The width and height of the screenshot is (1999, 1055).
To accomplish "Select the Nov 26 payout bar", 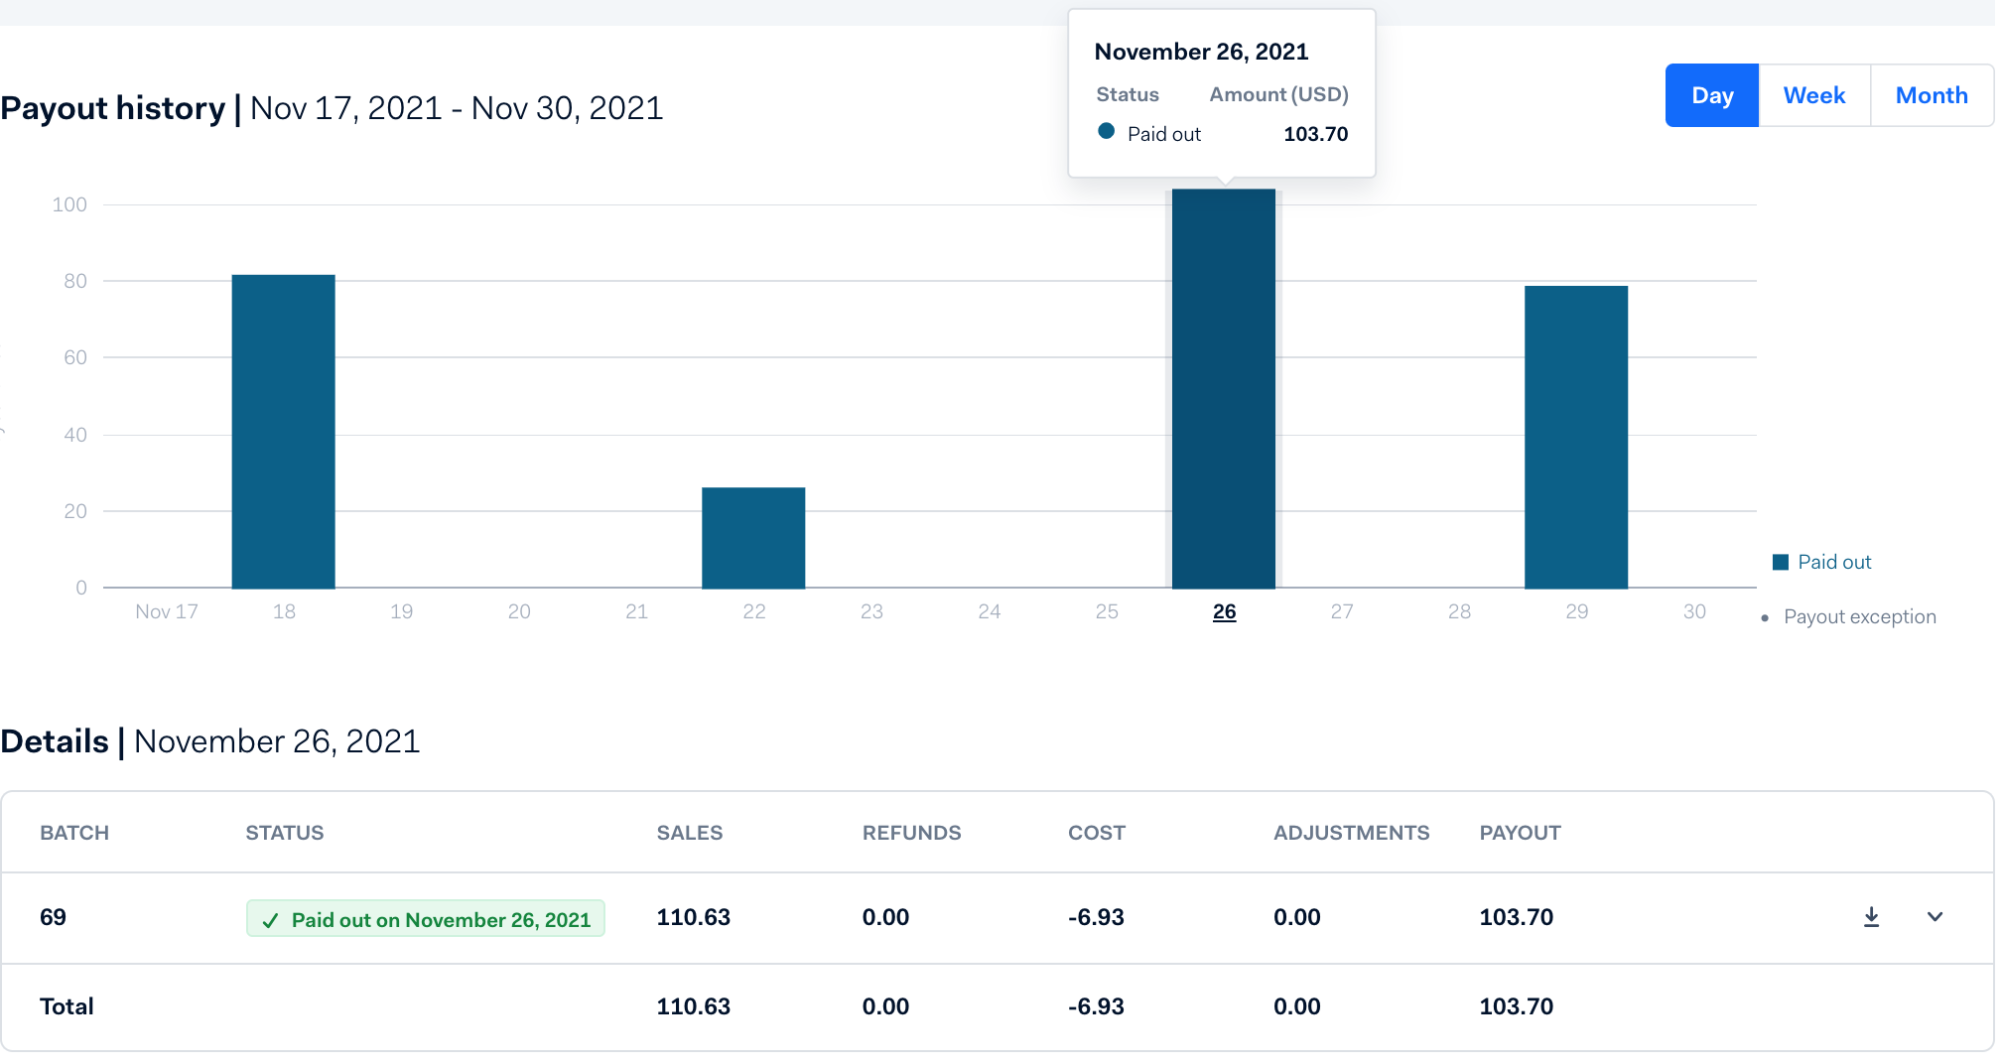I will point(1224,389).
